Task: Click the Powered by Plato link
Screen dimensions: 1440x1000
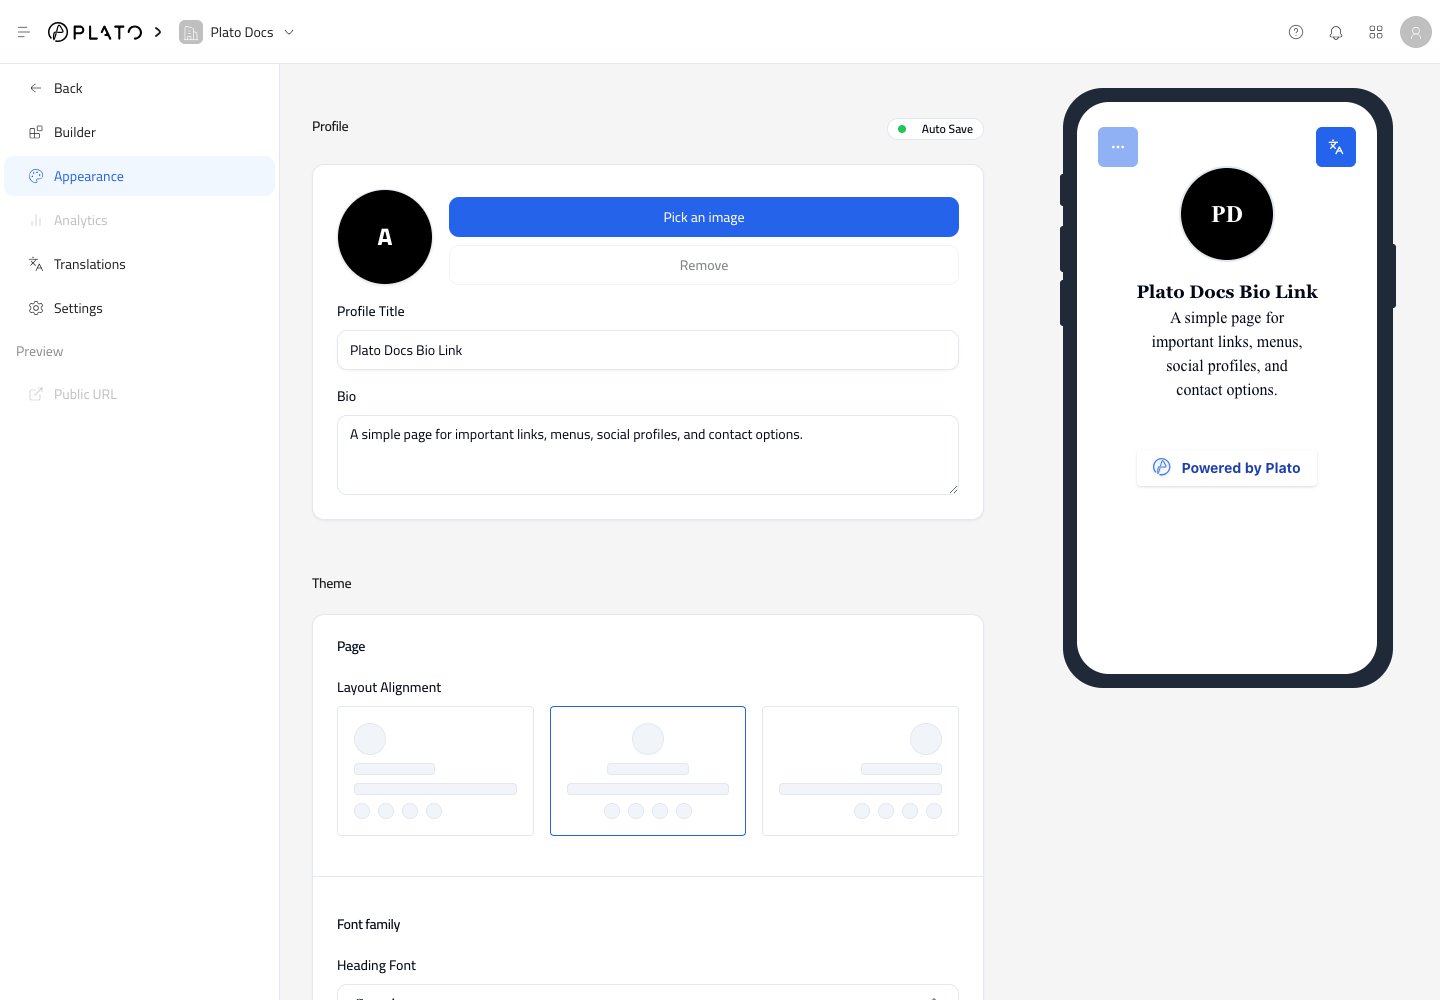Action: pyautogui.click(x=1227, y=468)
